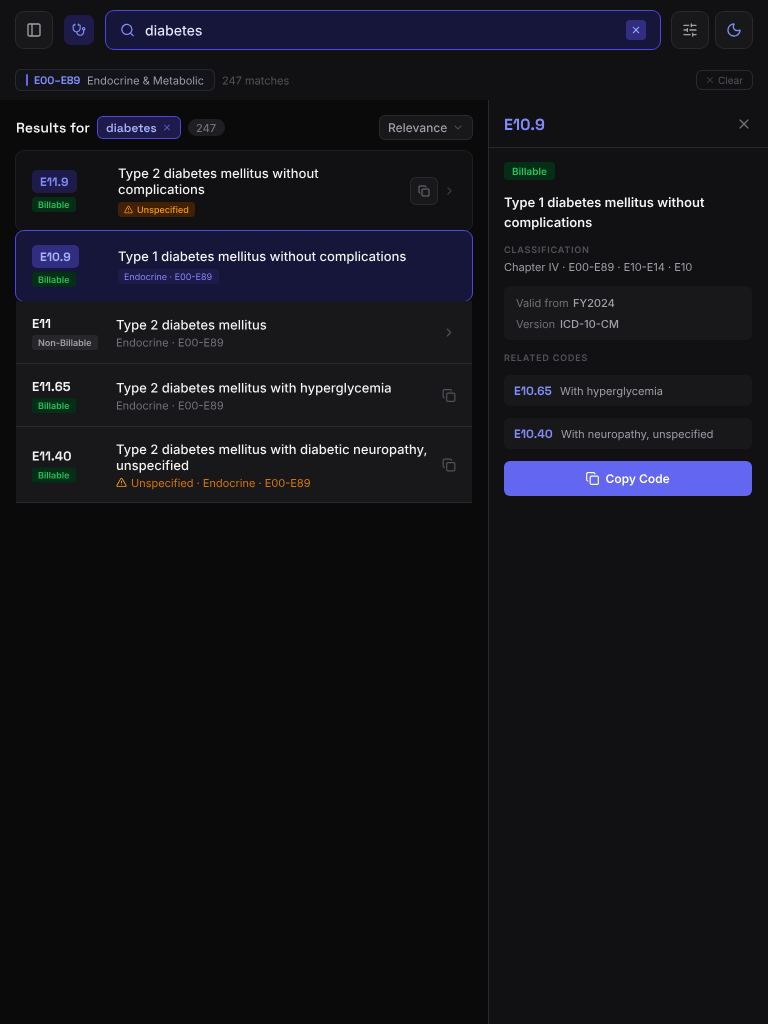Toggle dark mode moon icon
Screen dimensions: 768x1024
734,30
